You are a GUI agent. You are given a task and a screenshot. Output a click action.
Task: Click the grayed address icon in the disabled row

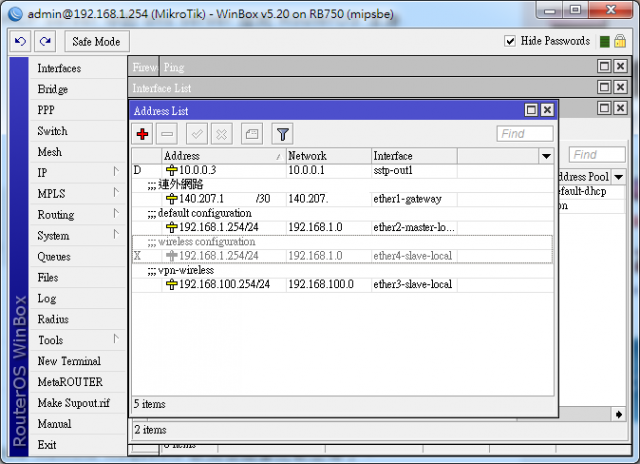click(171, 255)
